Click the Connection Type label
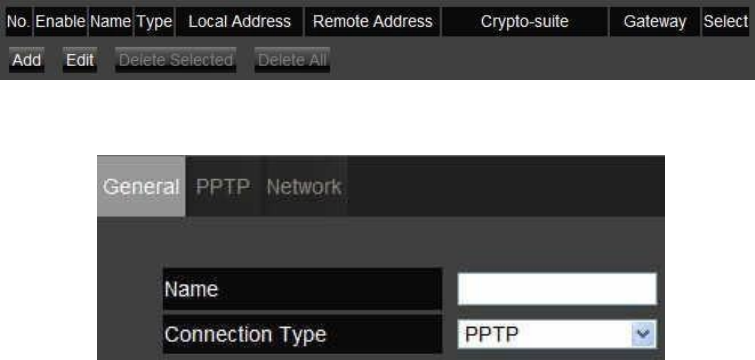 [245, 334]
